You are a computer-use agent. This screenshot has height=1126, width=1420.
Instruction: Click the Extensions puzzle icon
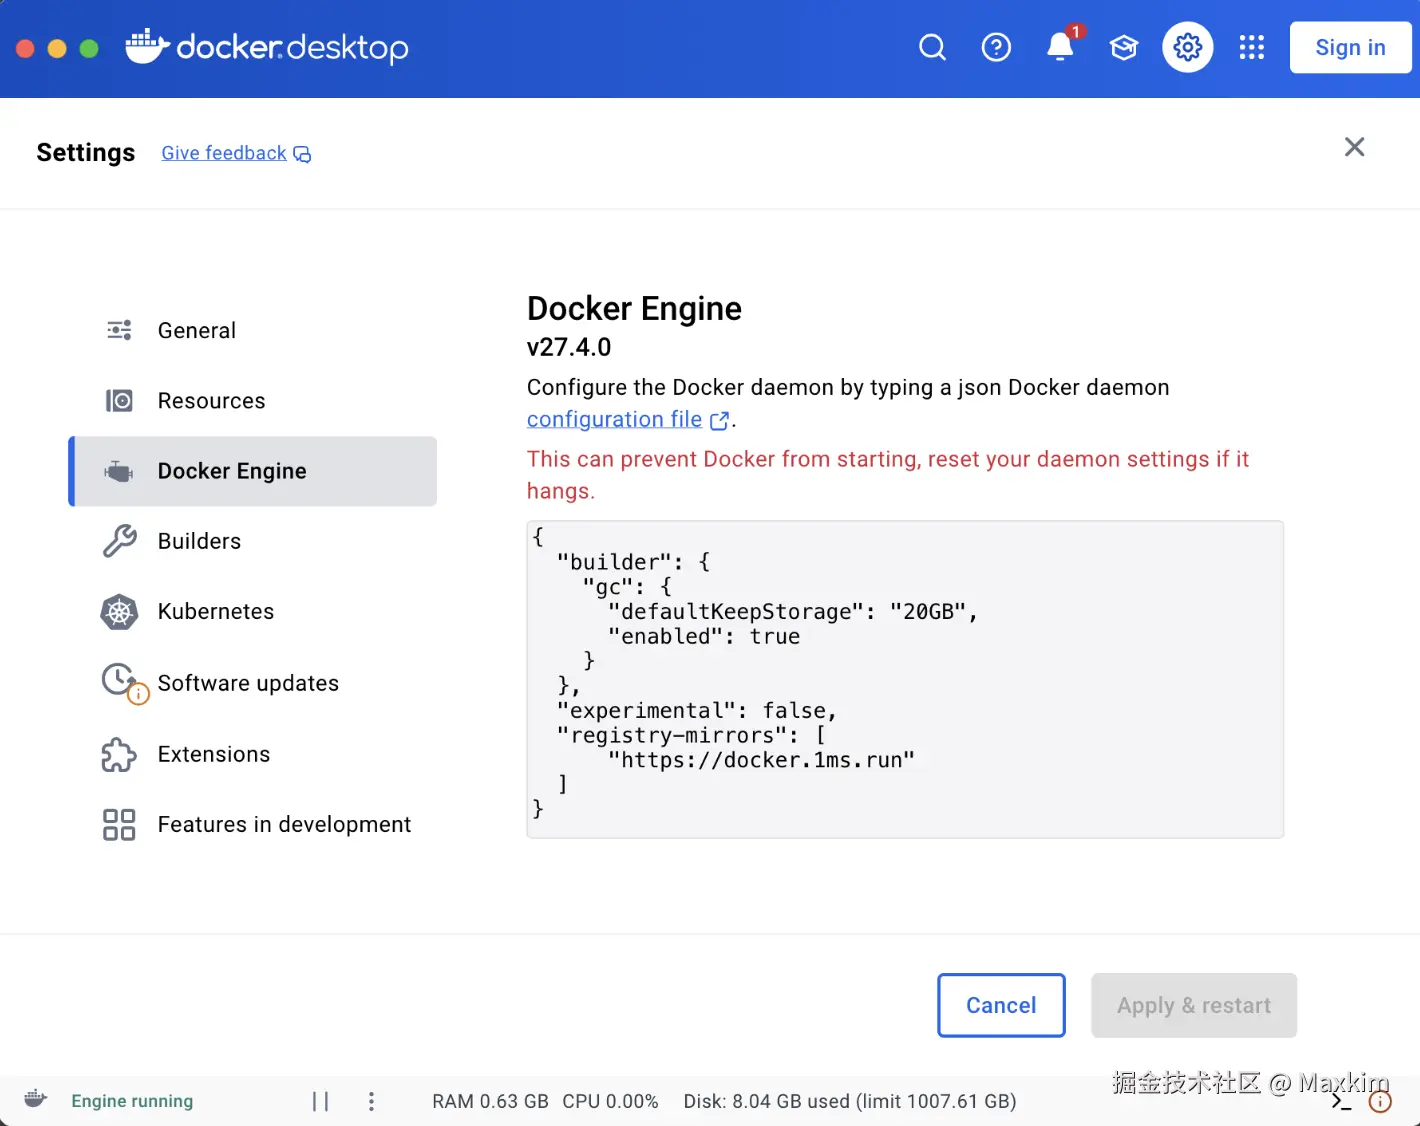coord(119,754)
